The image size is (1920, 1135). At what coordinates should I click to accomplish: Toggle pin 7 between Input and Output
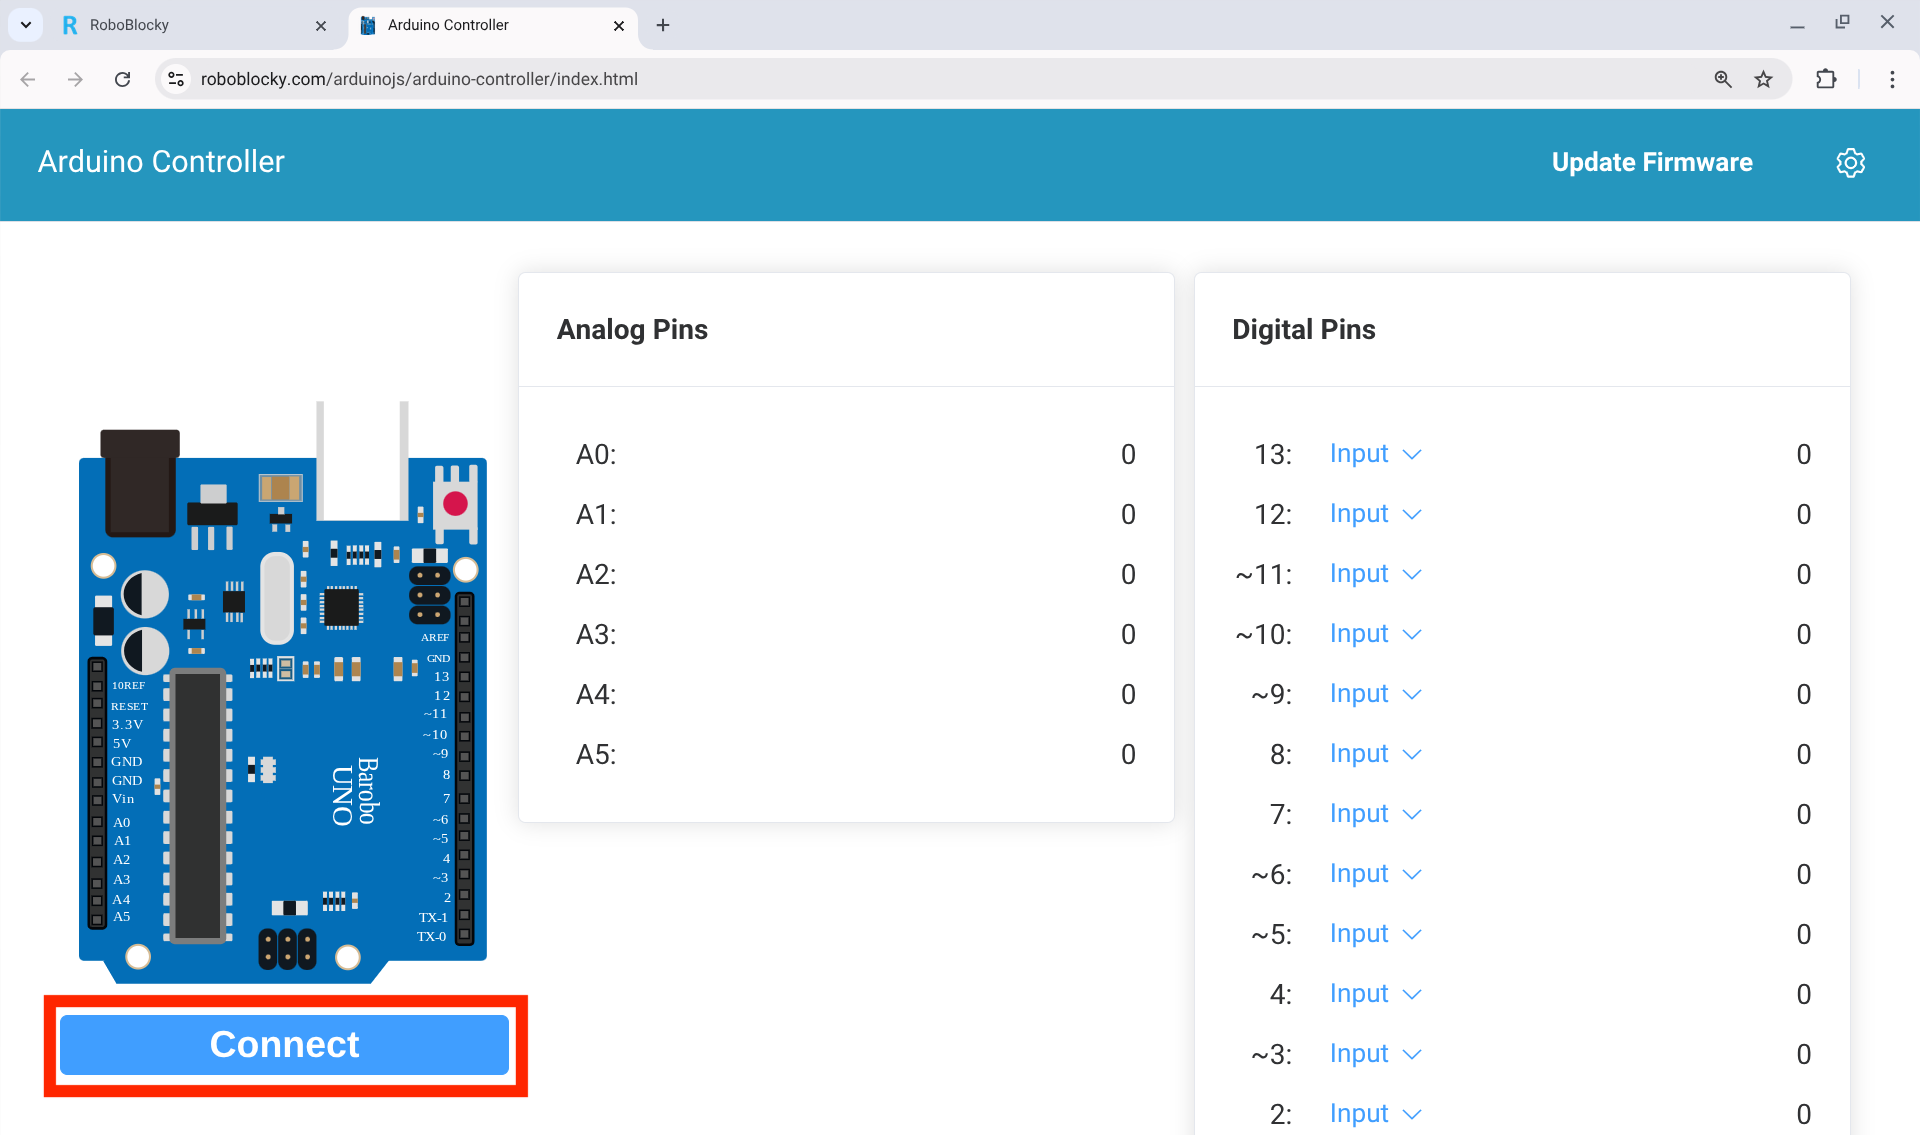tap(1376, 813)
